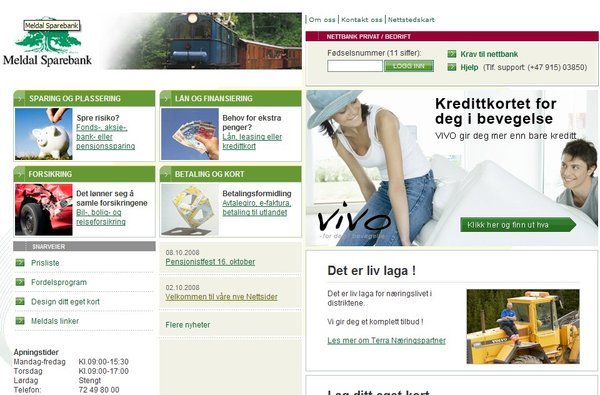
Task: Click green icon next to Meldals linker
Action: tap(20, 321)
